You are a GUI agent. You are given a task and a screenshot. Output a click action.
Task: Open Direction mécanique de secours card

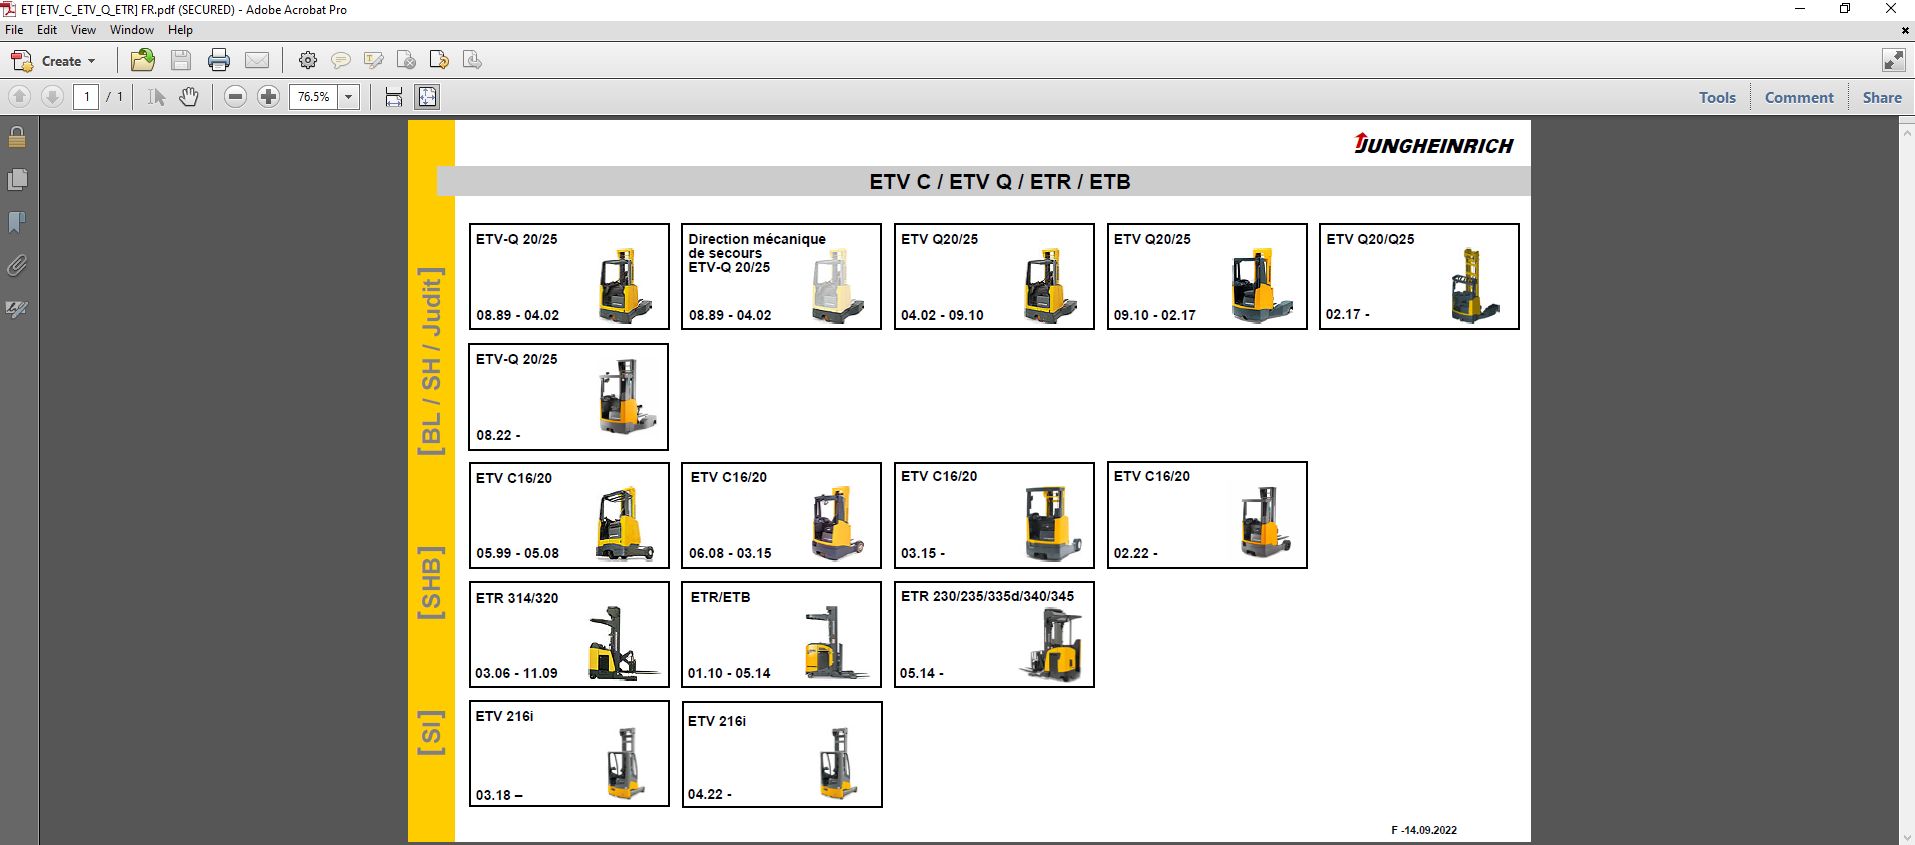click(781, 277)
